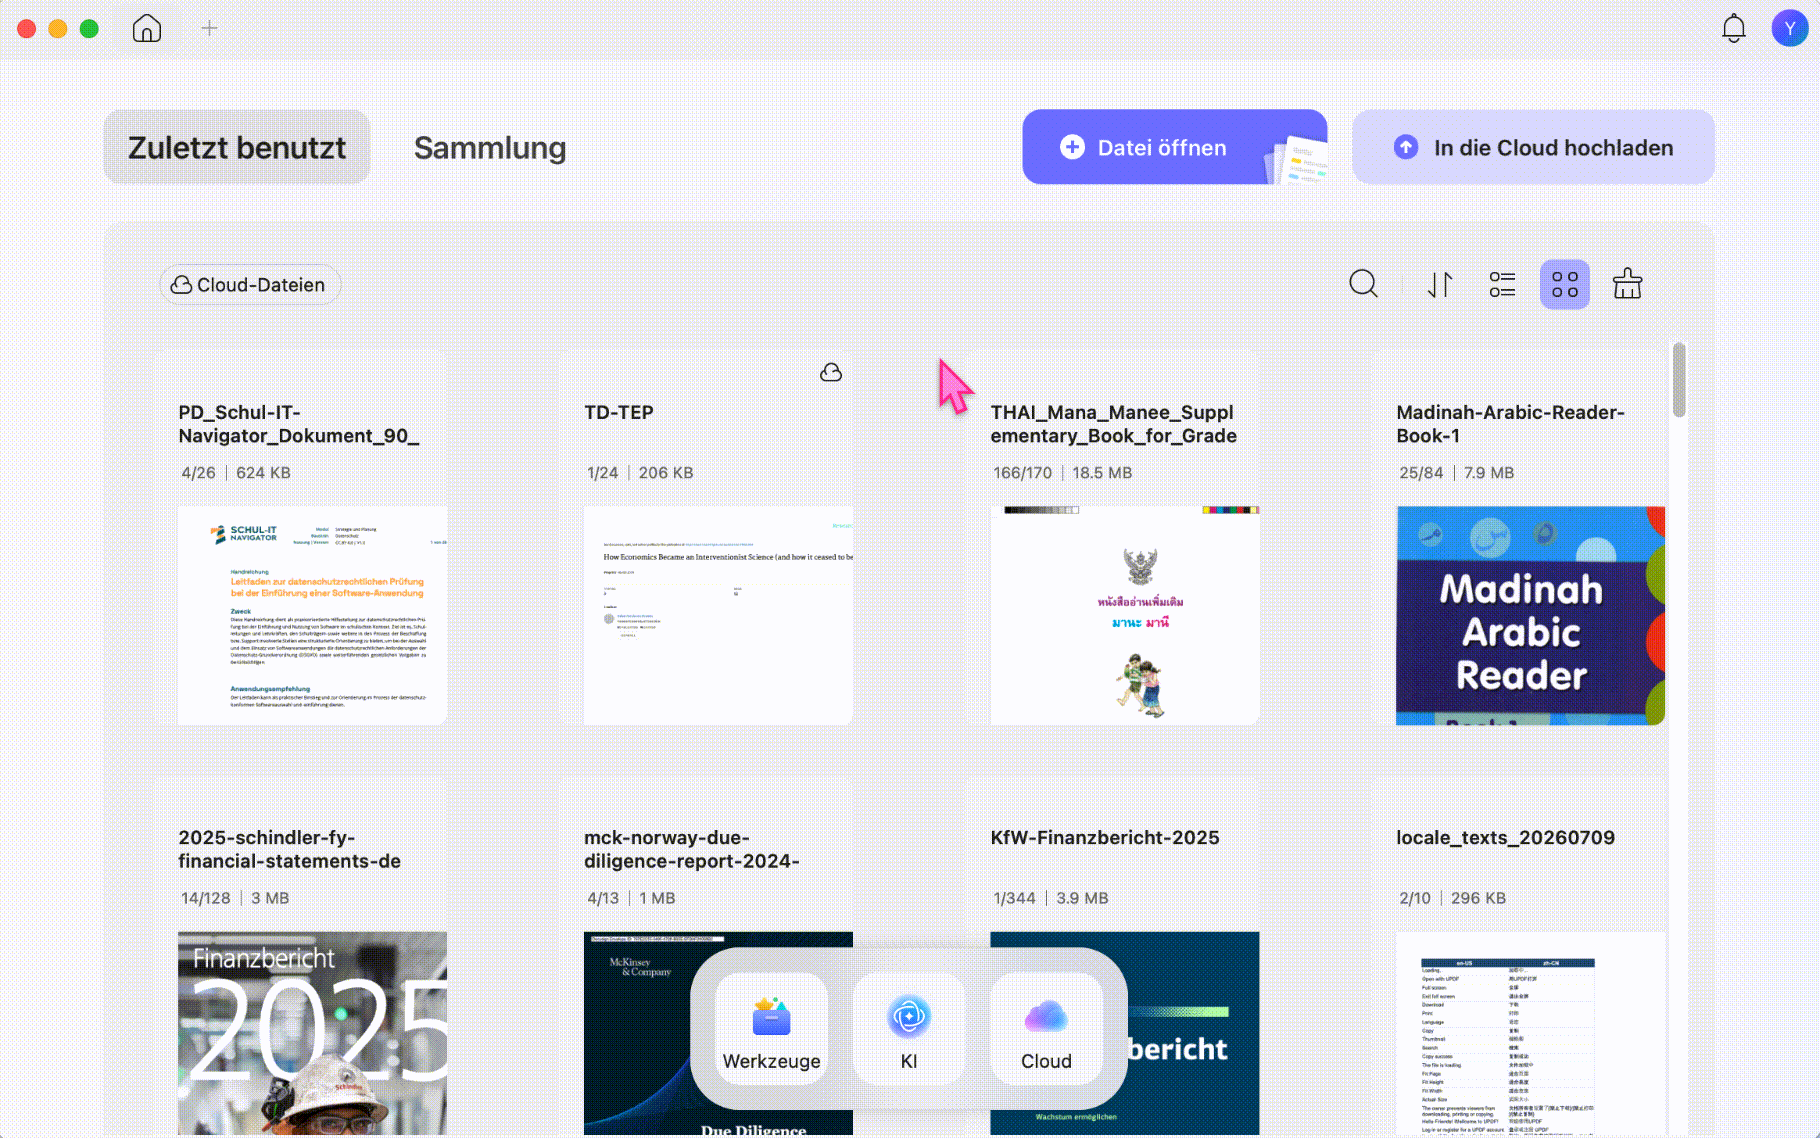Viewport: 1820px width, 1138px height.
Task: Click the Datei öffnen button
Action: tap(1174, 147)
